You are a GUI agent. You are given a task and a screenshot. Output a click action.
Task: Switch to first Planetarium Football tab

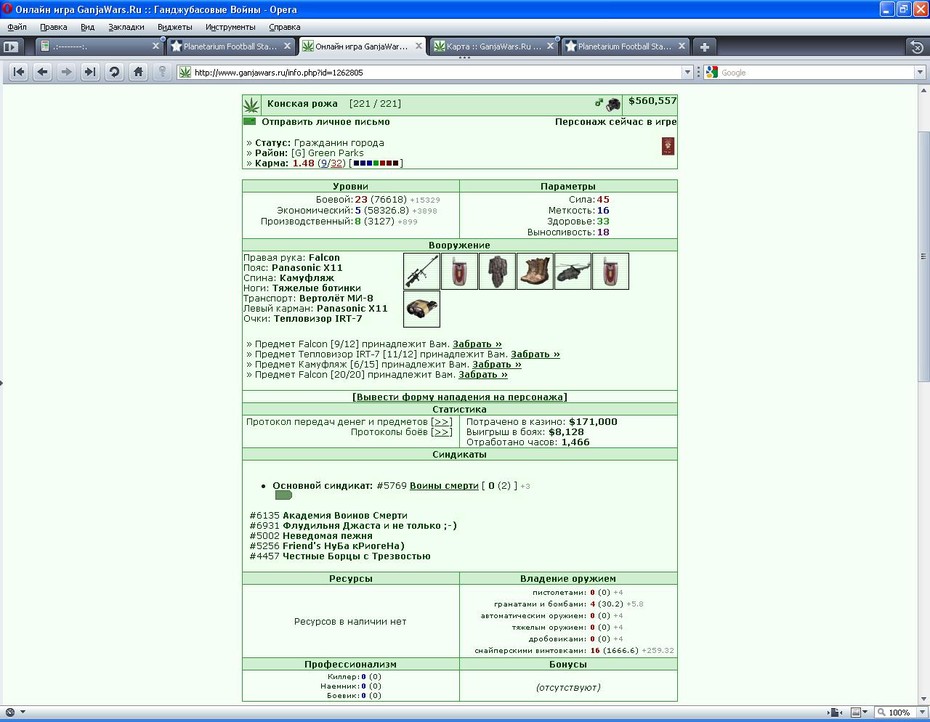pos(230,46)
